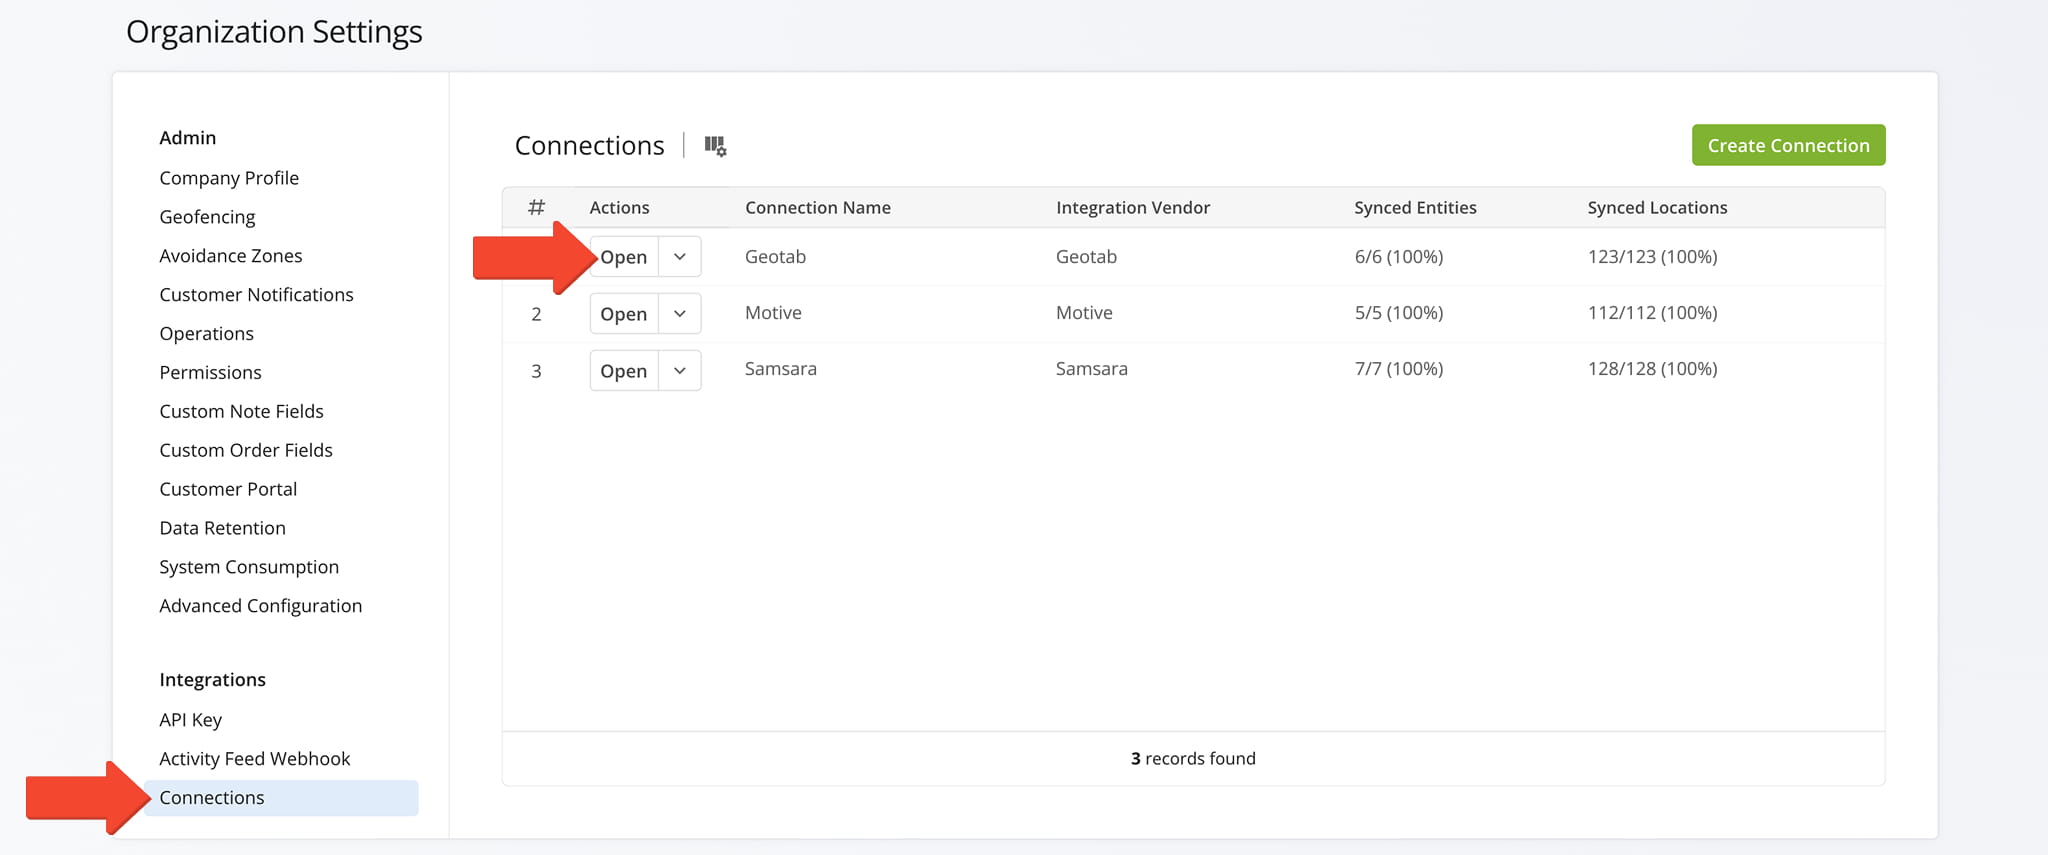Image resolution: width=2048 pixels, height=855 pixels.
Task: Select Geofencing in the sidebar
Action: (x=207, y=217)
